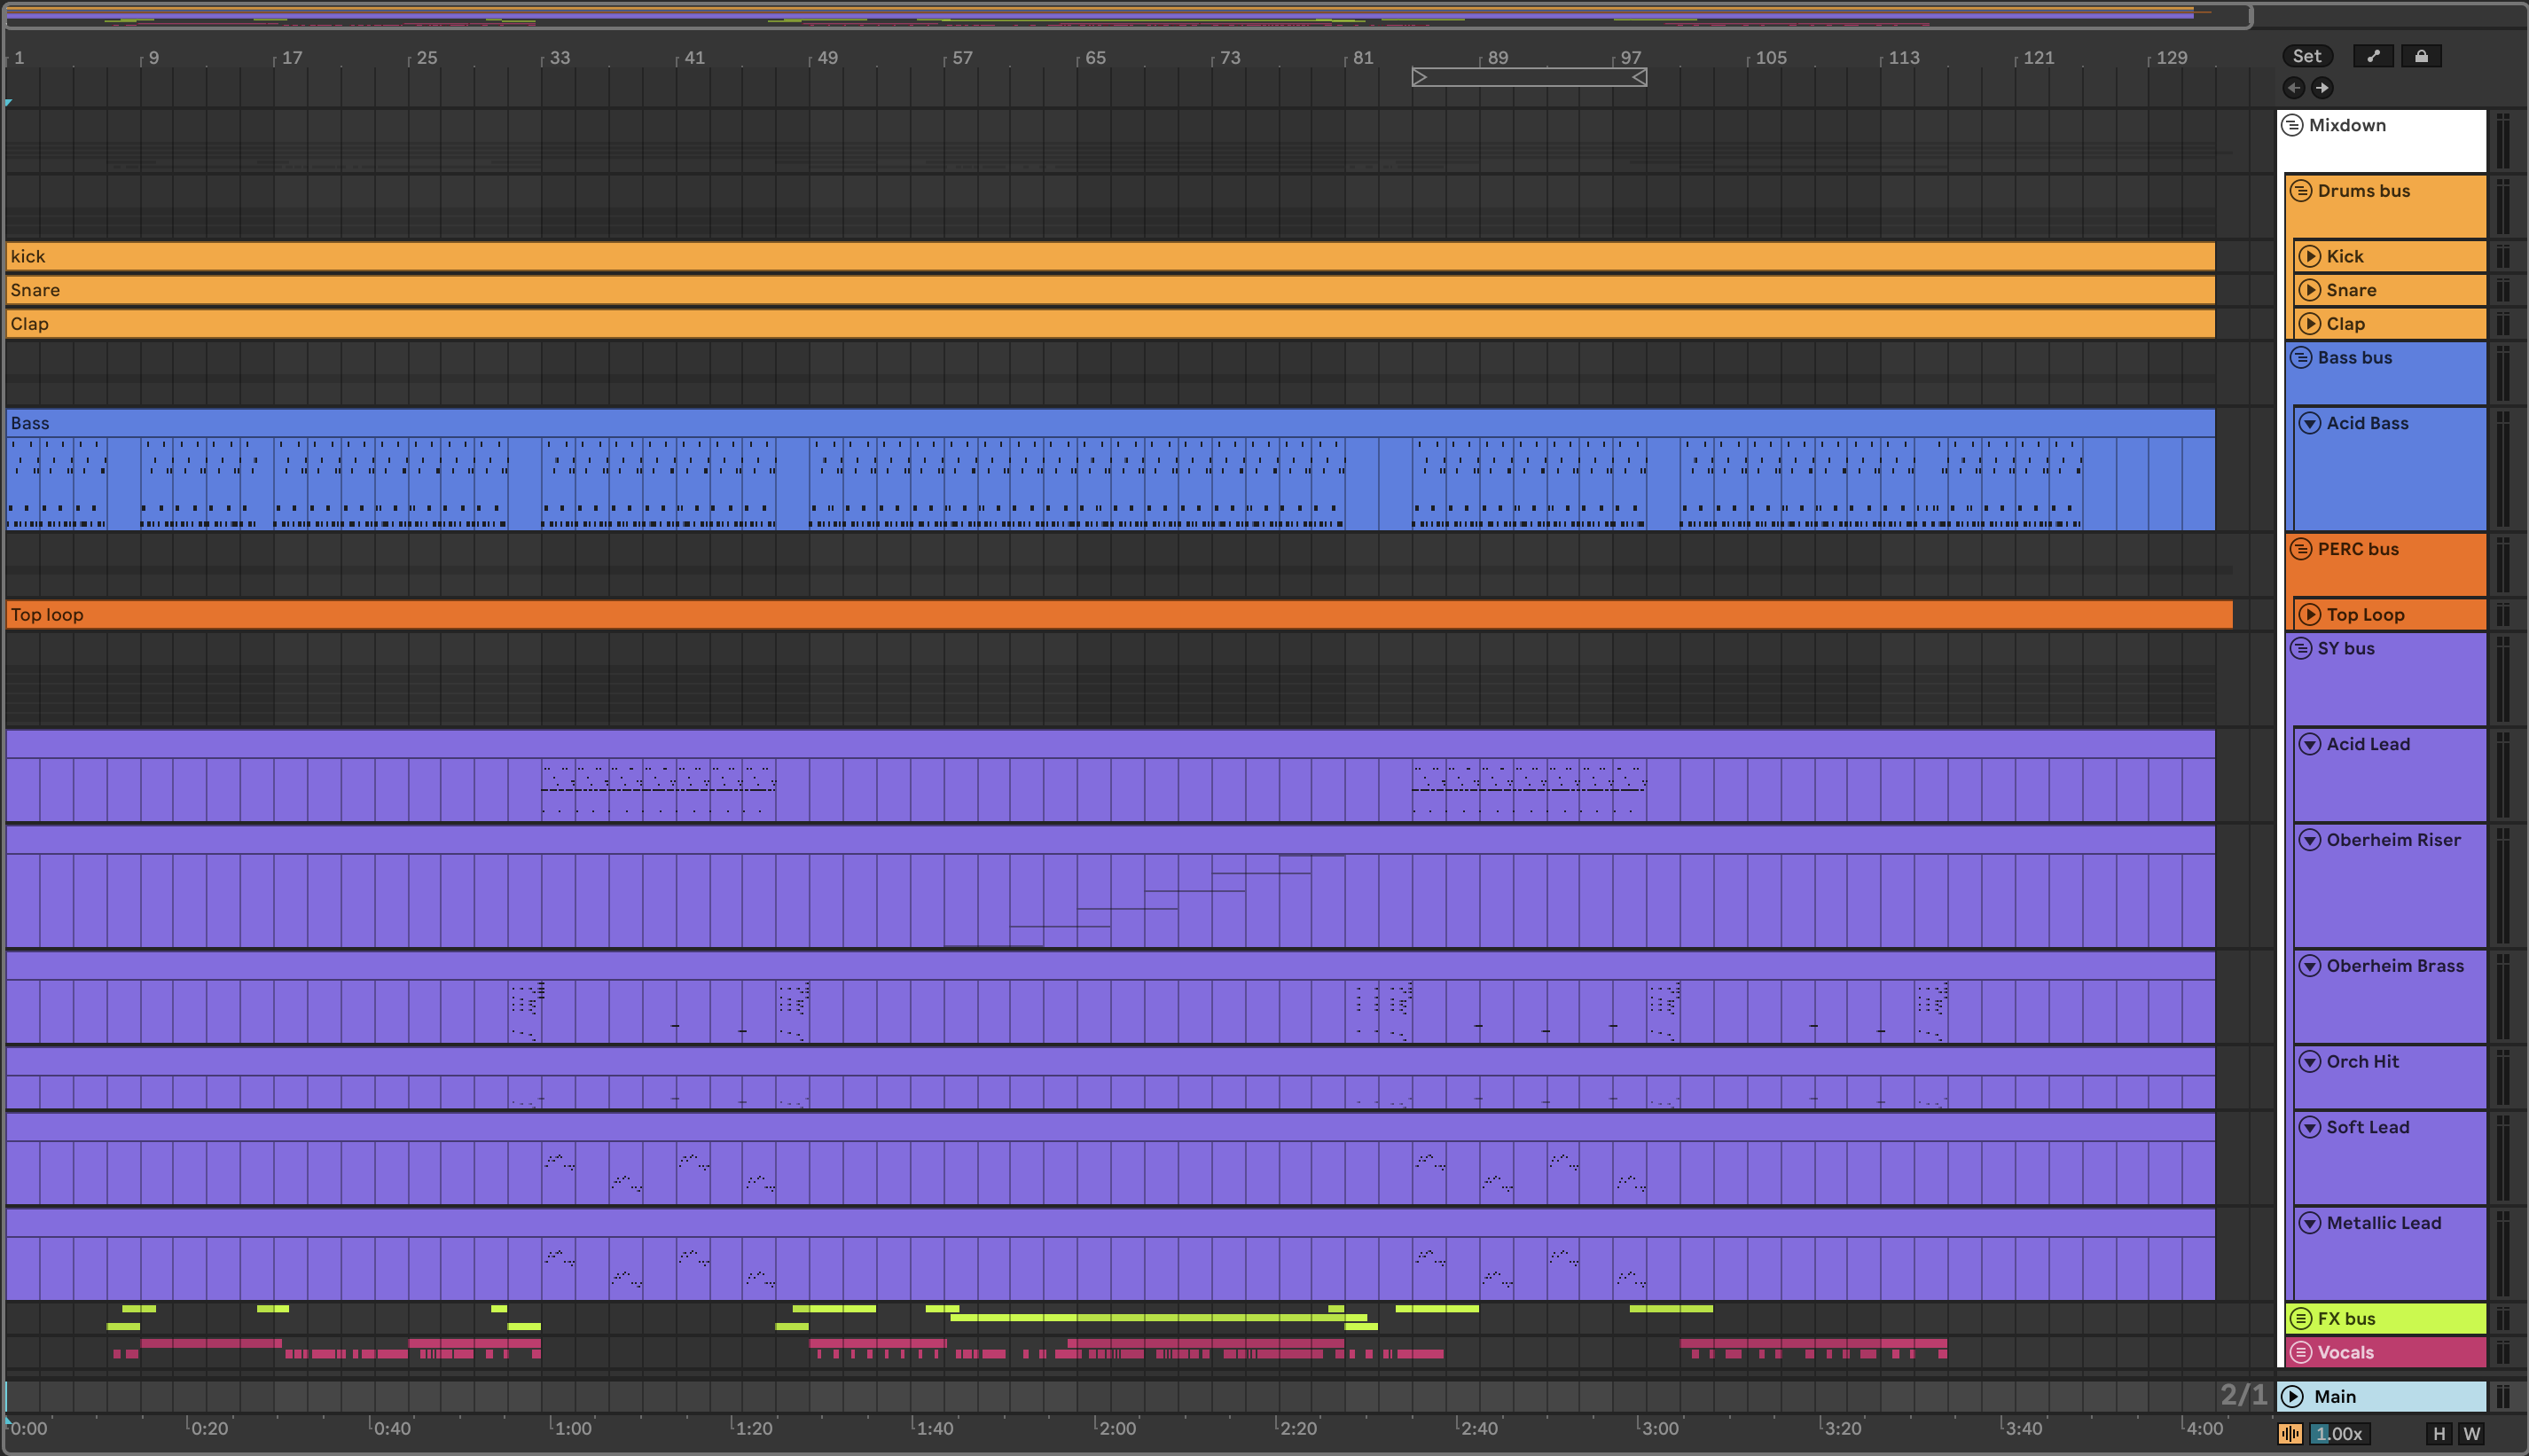This screenshot has height=1456, width=2529.
Task: Collapse the Drums bus group
Action: [2301, 190]
